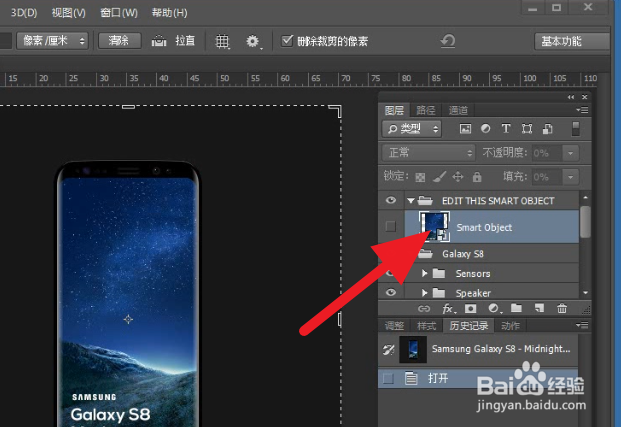Open the 正常 blend mode dropdown
Image resolution: width=621 pixels, height=427 pixels.
(428, 152)
